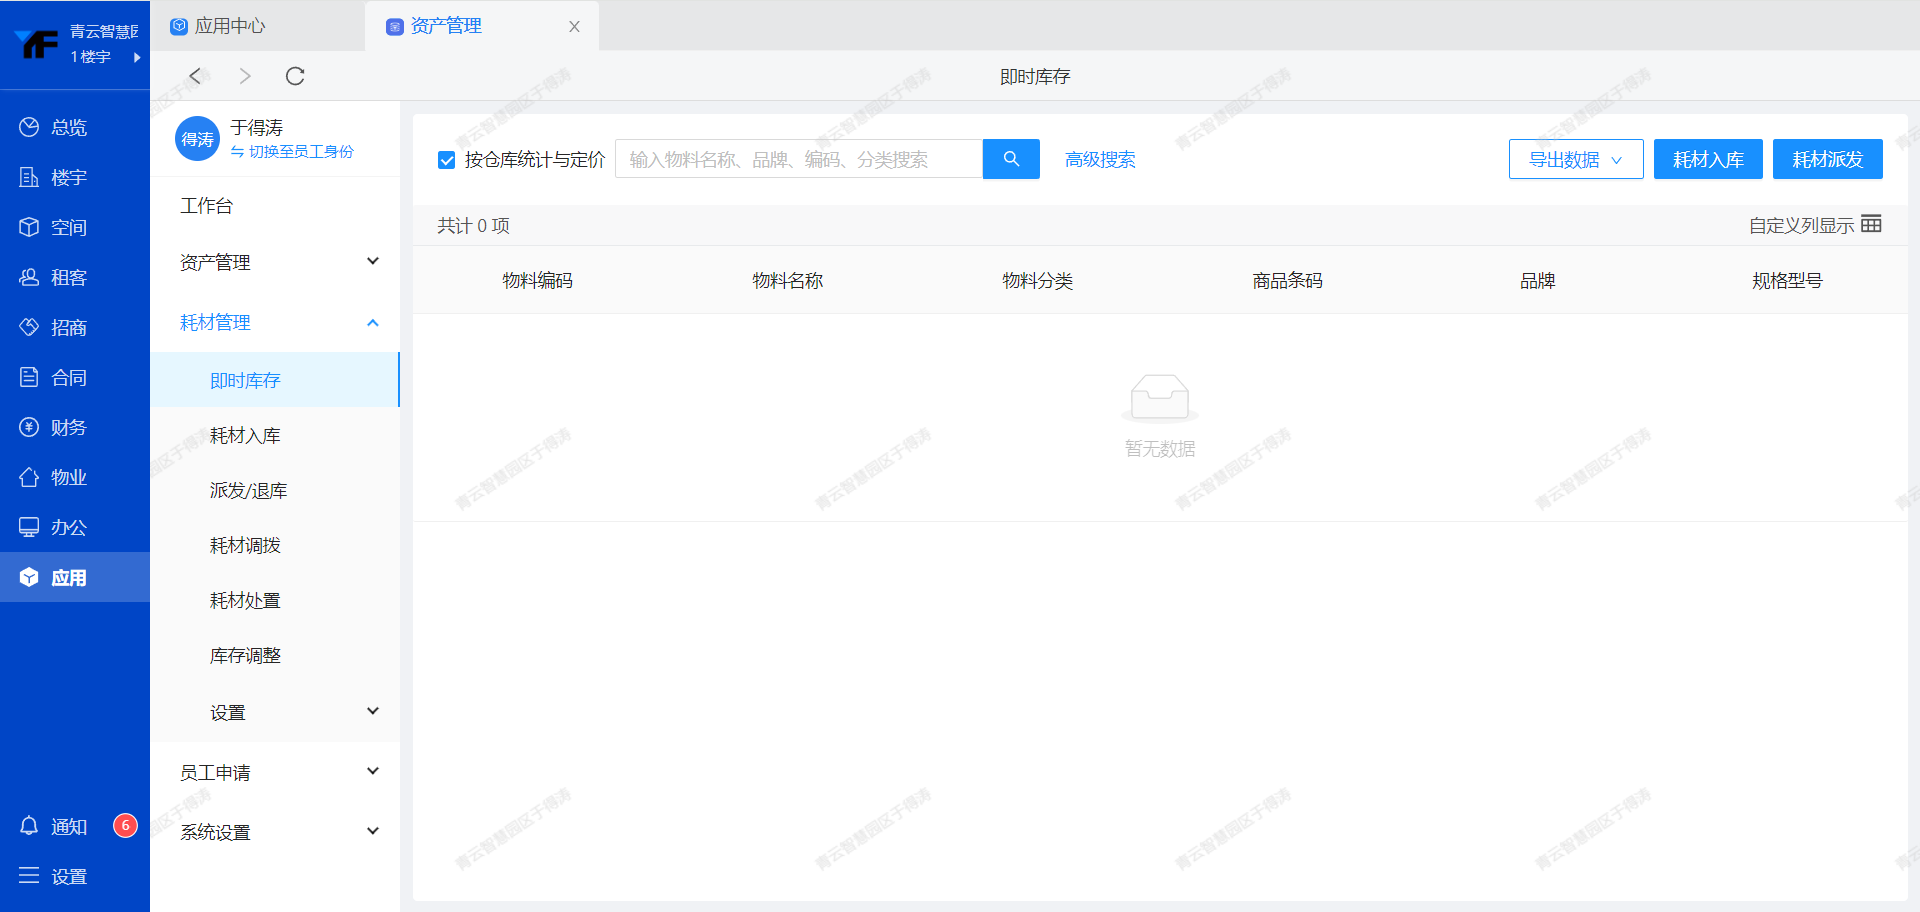Select 耗材调拨 in the side menu
Viewport: 1920px width, 912px height.
pos(245,545)
